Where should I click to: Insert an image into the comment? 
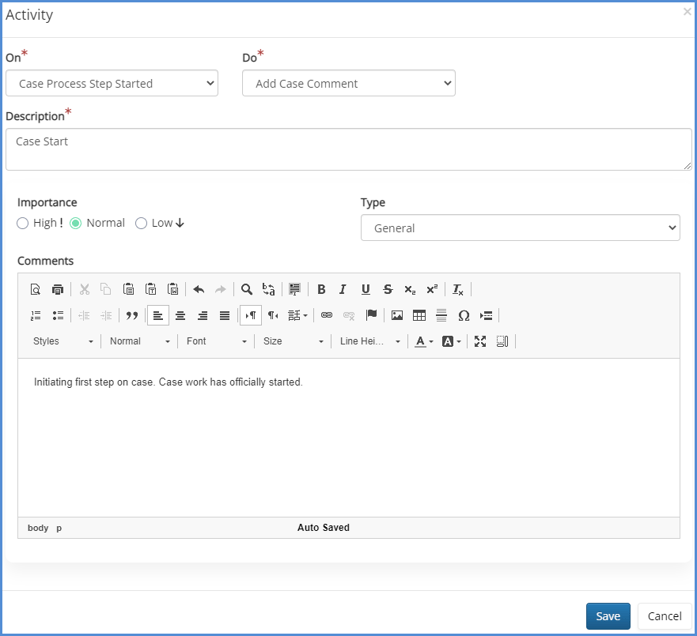click(397, 315)
